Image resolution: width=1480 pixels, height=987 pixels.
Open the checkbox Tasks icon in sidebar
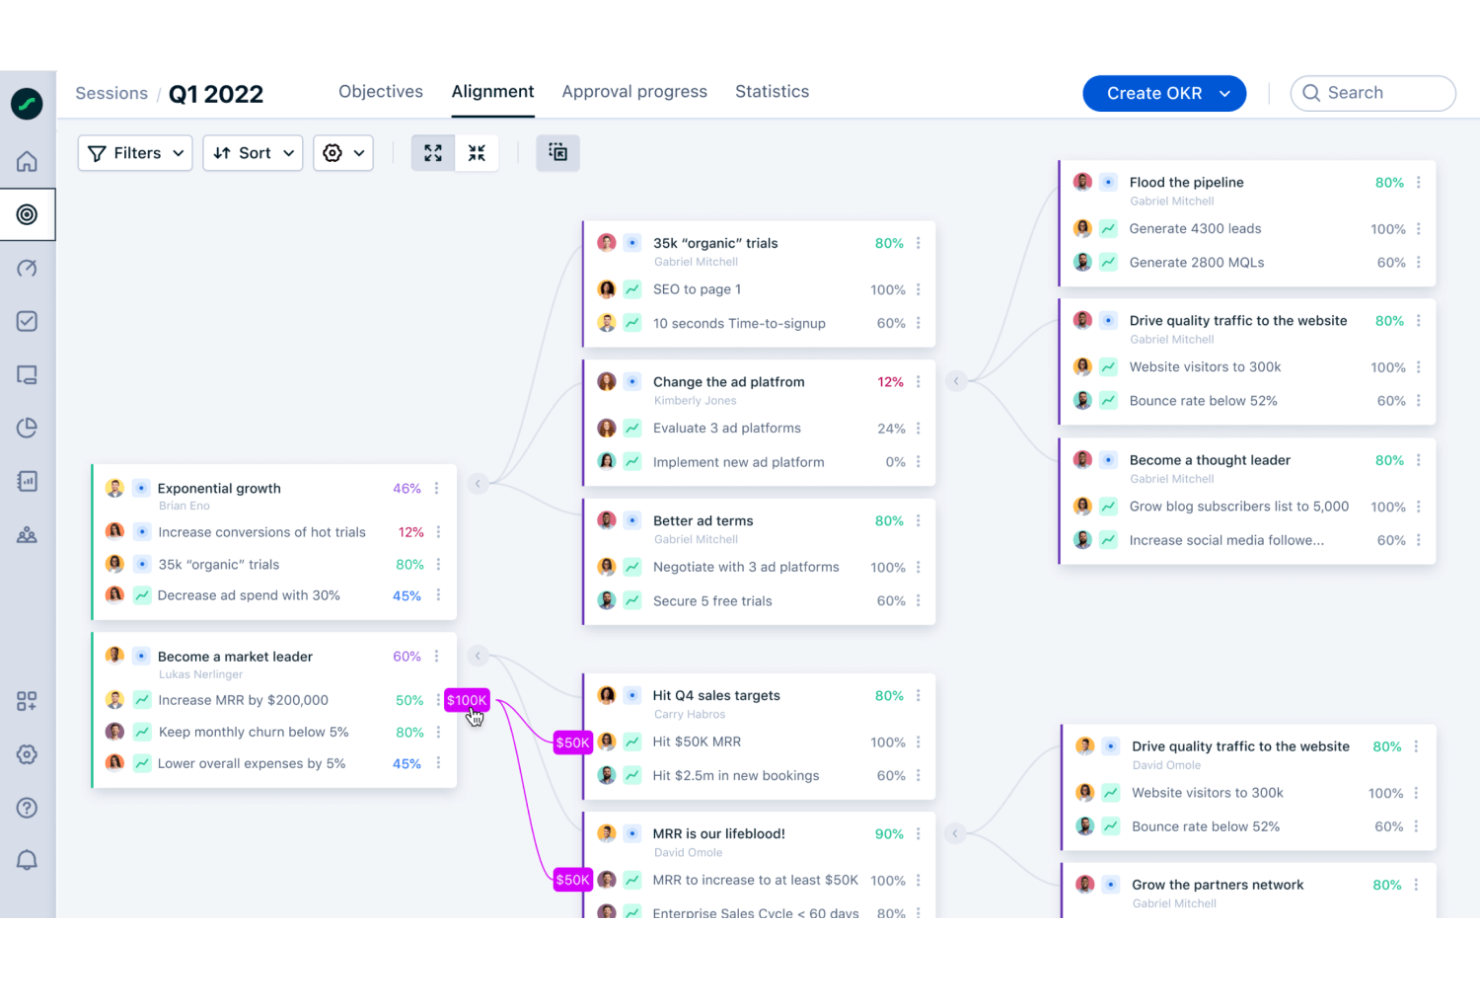(27, 321)
